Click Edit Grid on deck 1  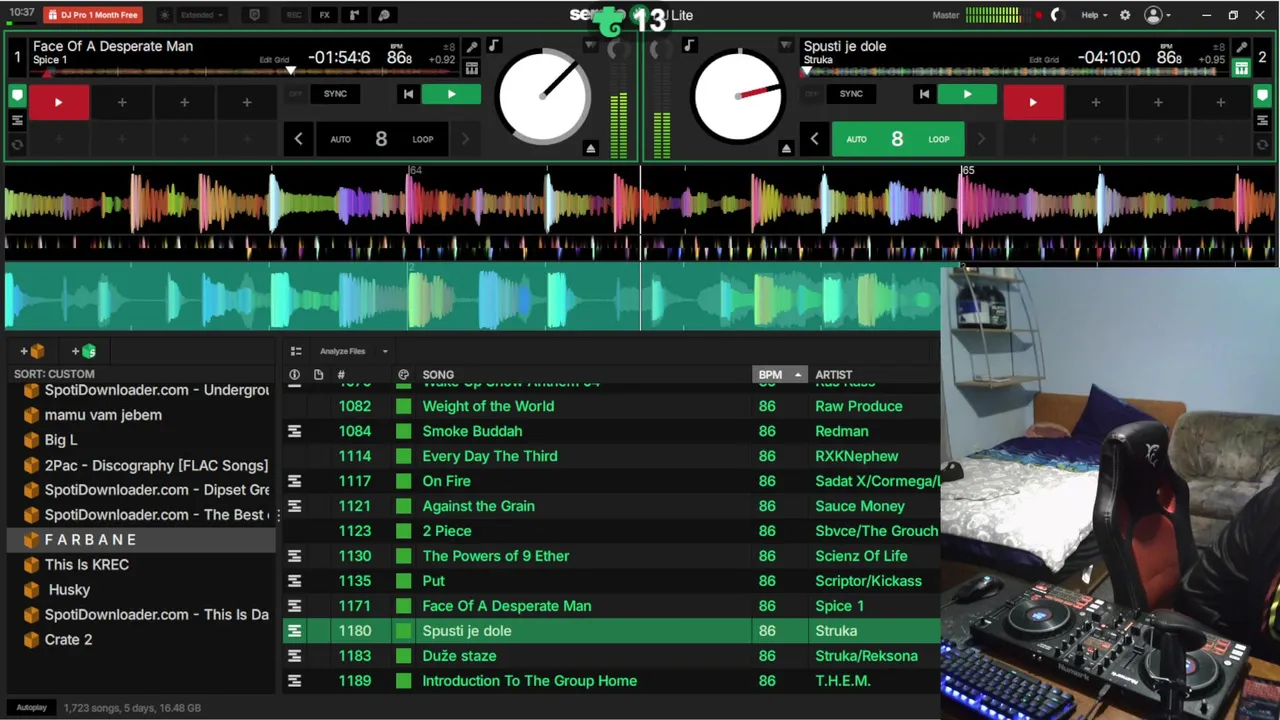tap(274, 60)
